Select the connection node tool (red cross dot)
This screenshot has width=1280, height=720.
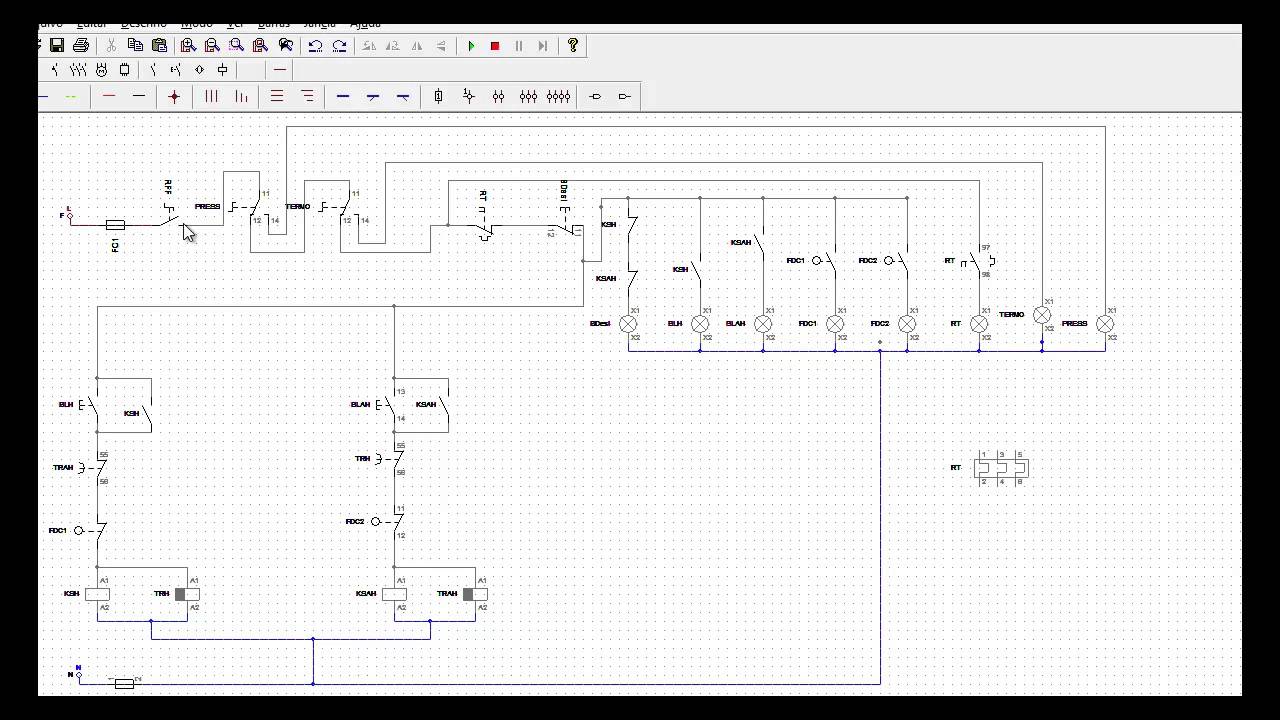(174, 96)
